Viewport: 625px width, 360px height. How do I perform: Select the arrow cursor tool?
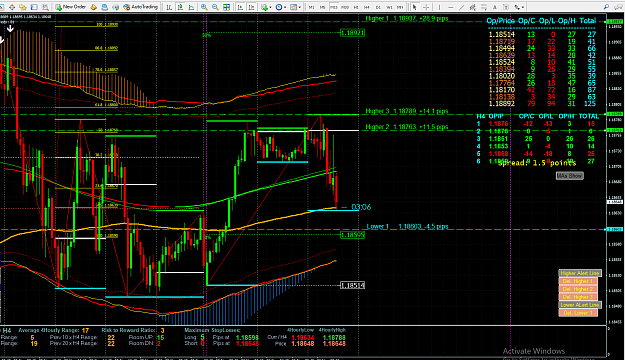point(415,7)
